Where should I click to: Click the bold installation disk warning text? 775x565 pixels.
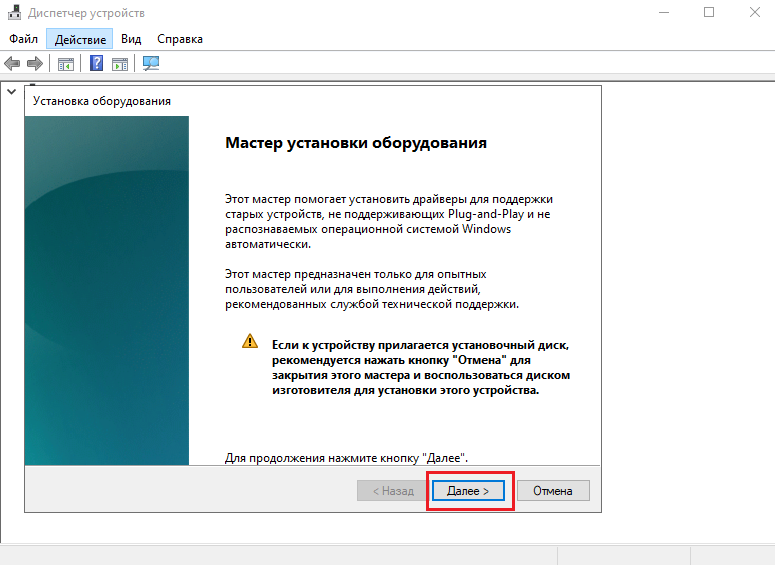[421, 367]
